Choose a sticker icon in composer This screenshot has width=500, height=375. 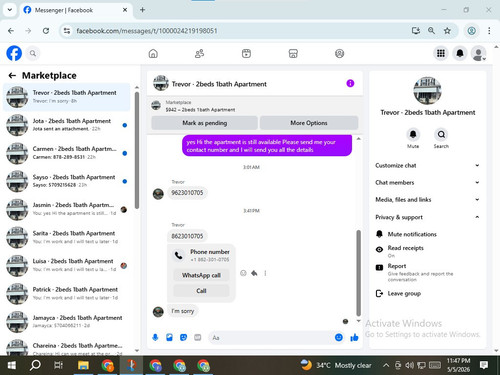click(183, 338)
